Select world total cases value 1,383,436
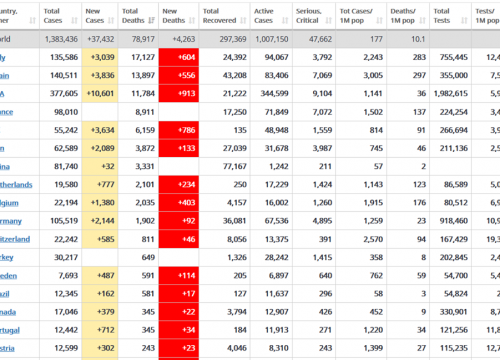 (61, 39)
